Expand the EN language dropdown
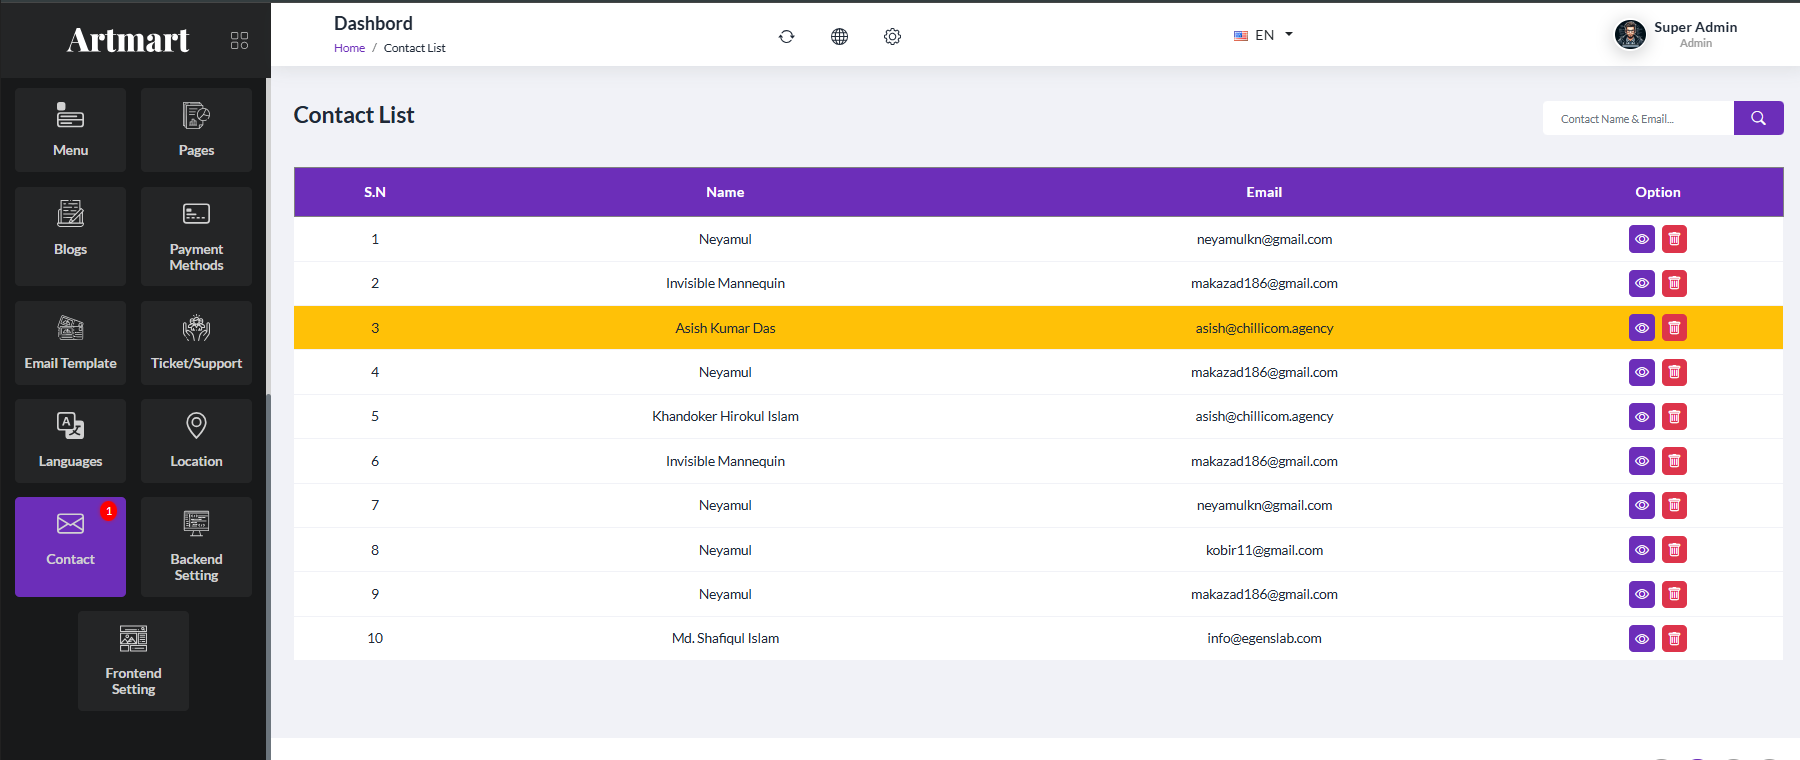Image resolution: width=1800 pixels, height=760 pixels. pos(1263,35)
